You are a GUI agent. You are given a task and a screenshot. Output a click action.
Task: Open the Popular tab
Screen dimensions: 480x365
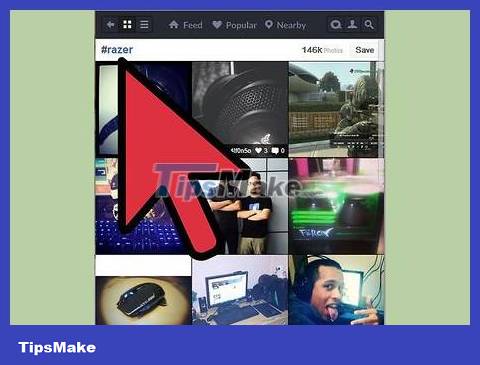pos(235,25)
